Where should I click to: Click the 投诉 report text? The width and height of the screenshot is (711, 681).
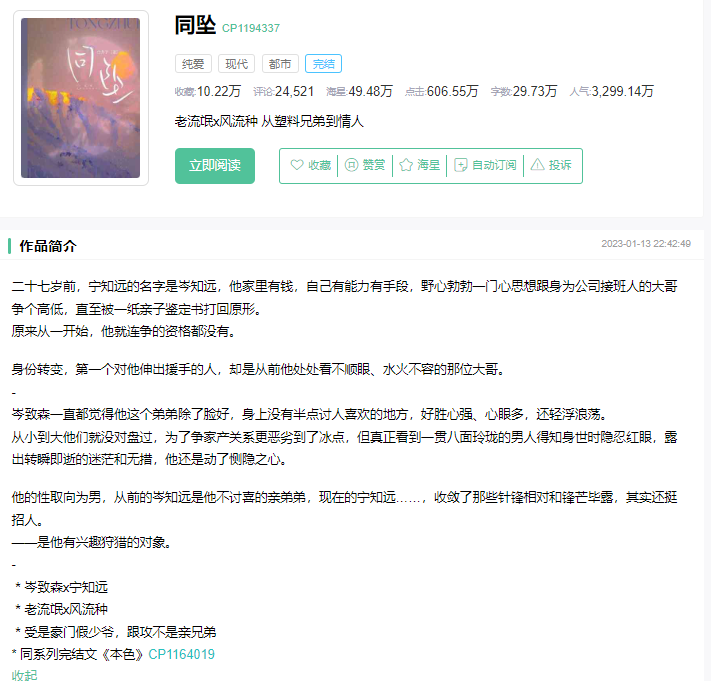(x=560, y=165)
